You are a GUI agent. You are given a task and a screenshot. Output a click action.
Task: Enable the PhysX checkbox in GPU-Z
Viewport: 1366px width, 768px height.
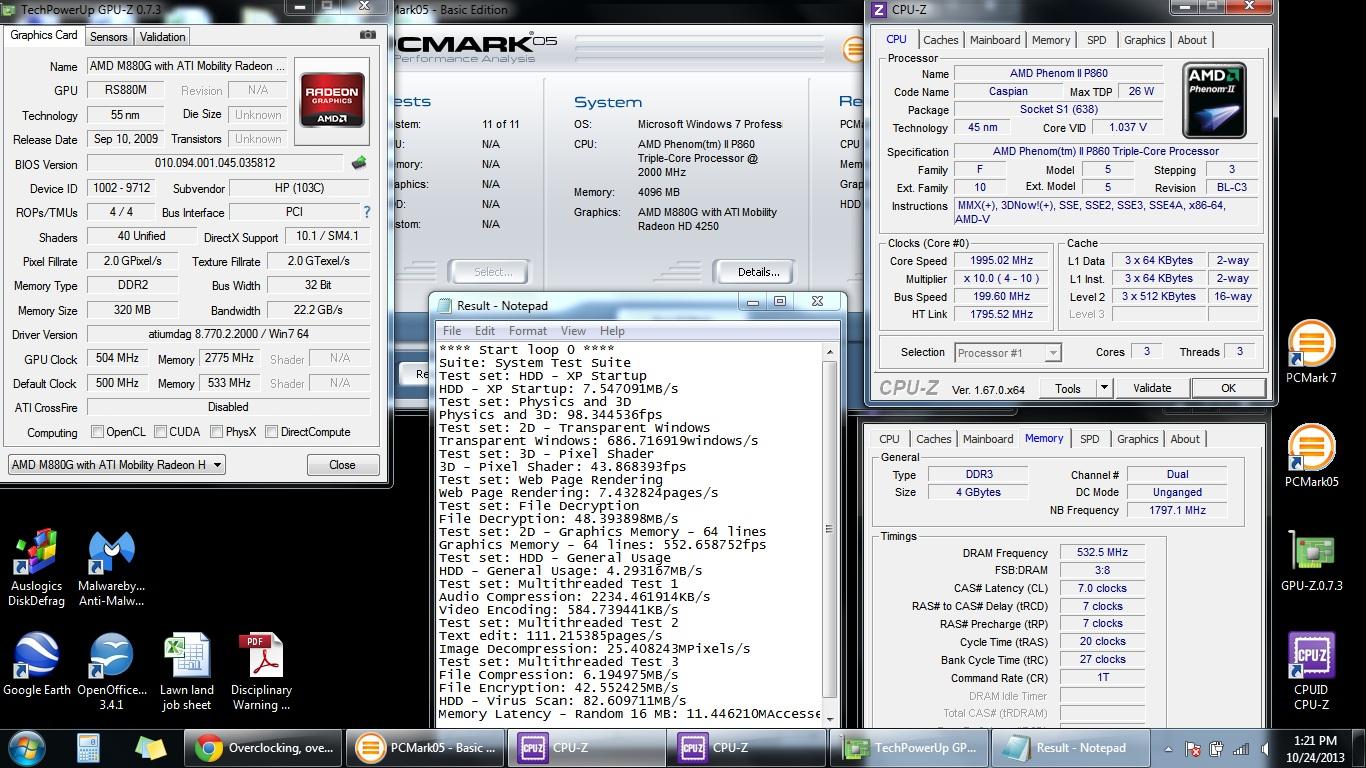coord(217,432)
